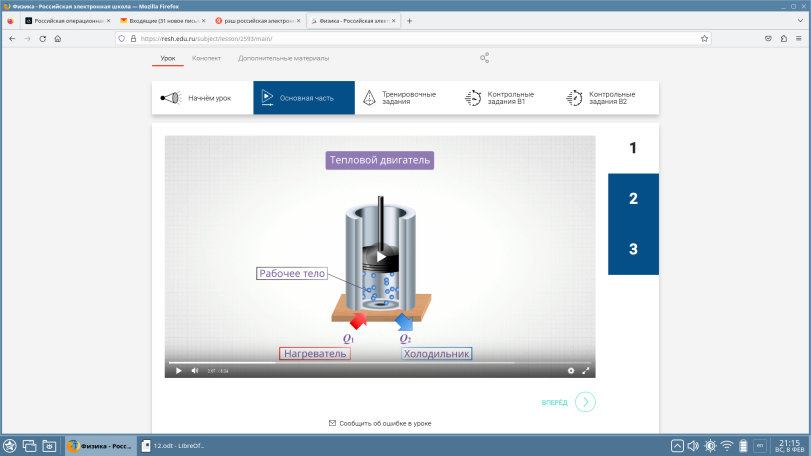Play the video with the center play button

[x=380, y=256]
